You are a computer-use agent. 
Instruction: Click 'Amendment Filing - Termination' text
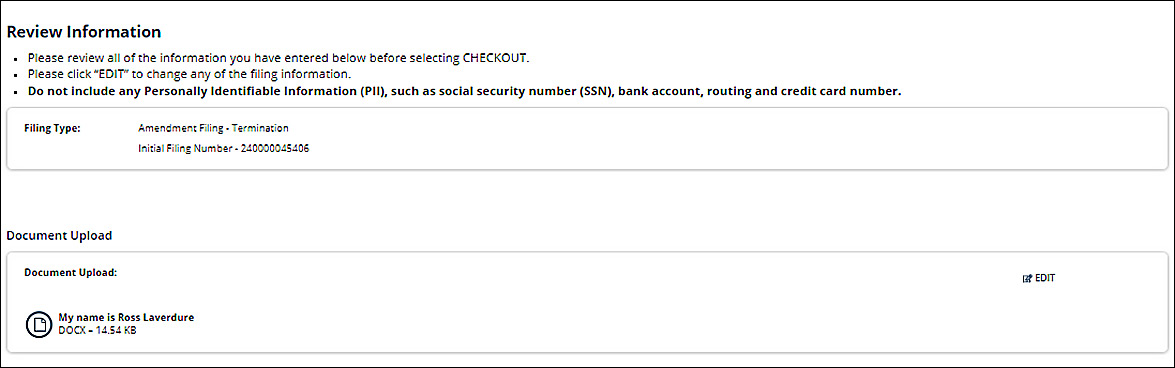click(x=214, y=128)
